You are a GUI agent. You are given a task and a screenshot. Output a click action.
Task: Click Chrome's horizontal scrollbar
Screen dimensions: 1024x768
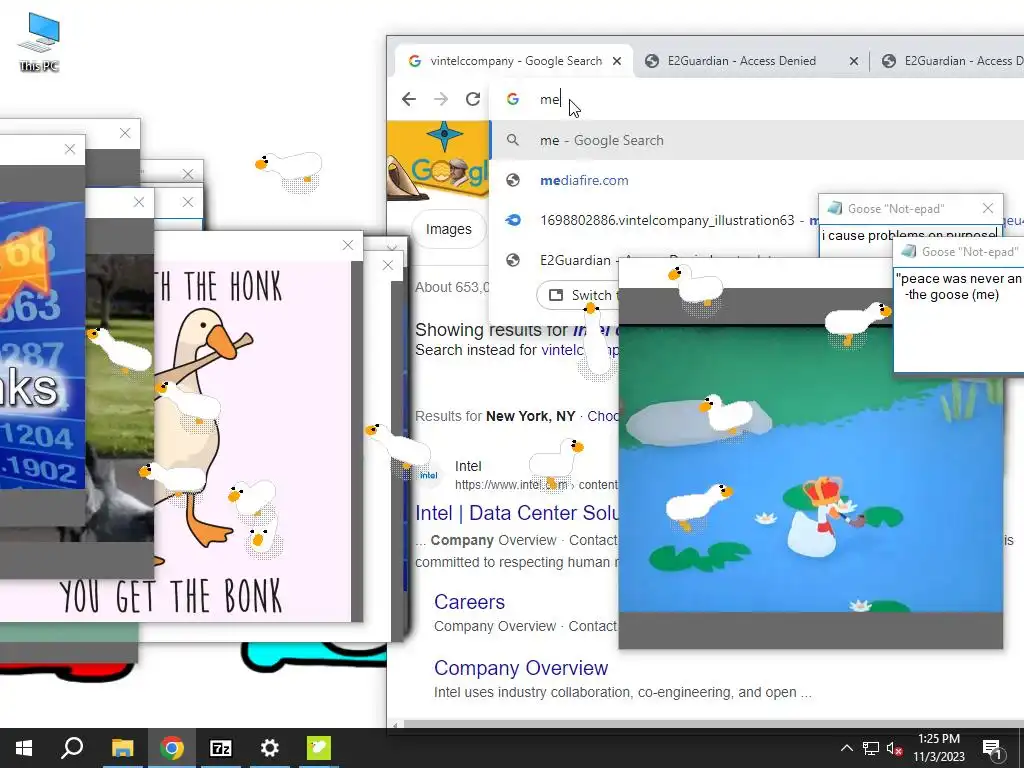(x=712, y=724)
